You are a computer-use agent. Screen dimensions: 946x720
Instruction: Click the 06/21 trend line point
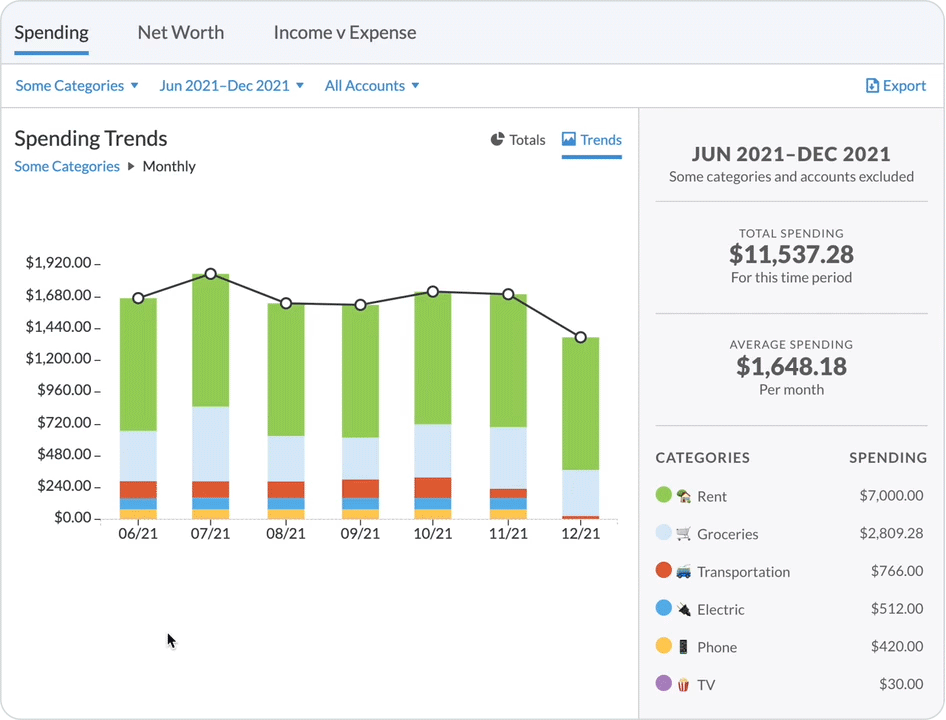tap(138, 298)
